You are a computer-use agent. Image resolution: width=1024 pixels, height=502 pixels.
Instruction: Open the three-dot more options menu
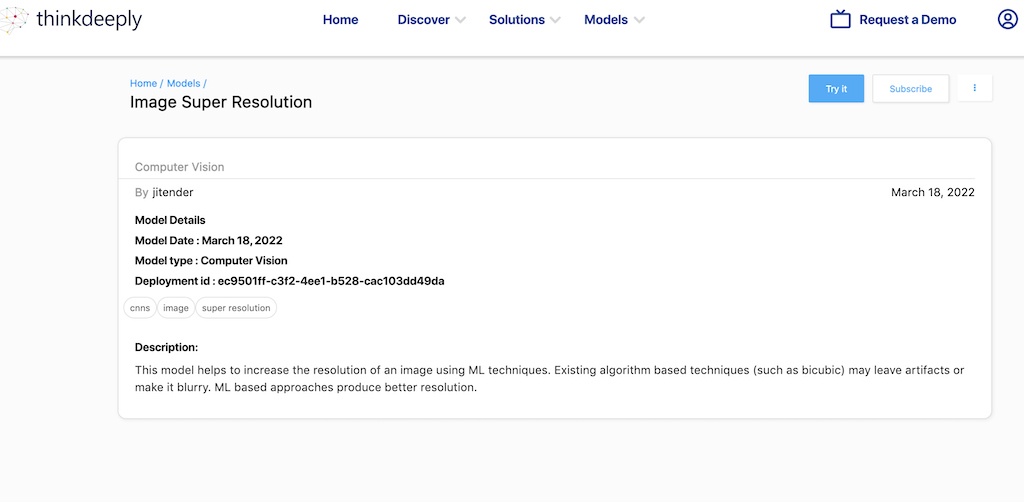pos(974,88)
